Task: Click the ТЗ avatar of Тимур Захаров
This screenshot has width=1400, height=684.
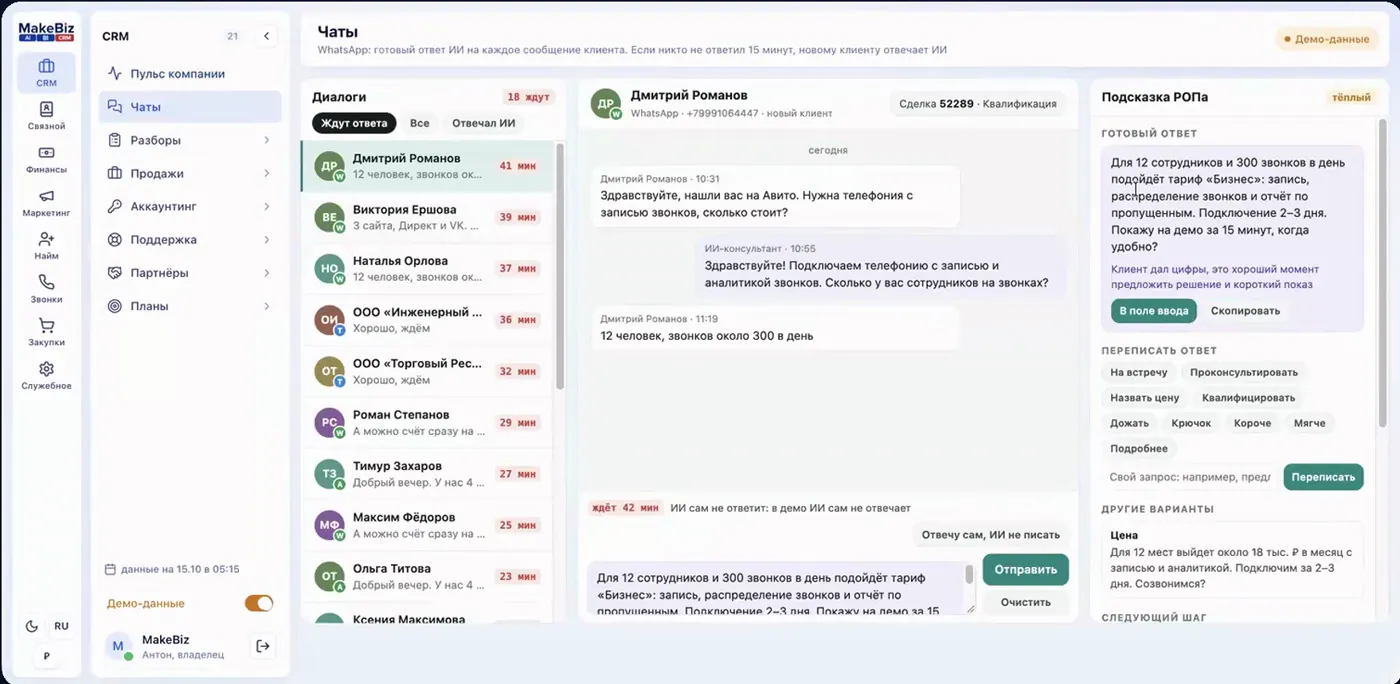Action: click(x=329, y=474)
